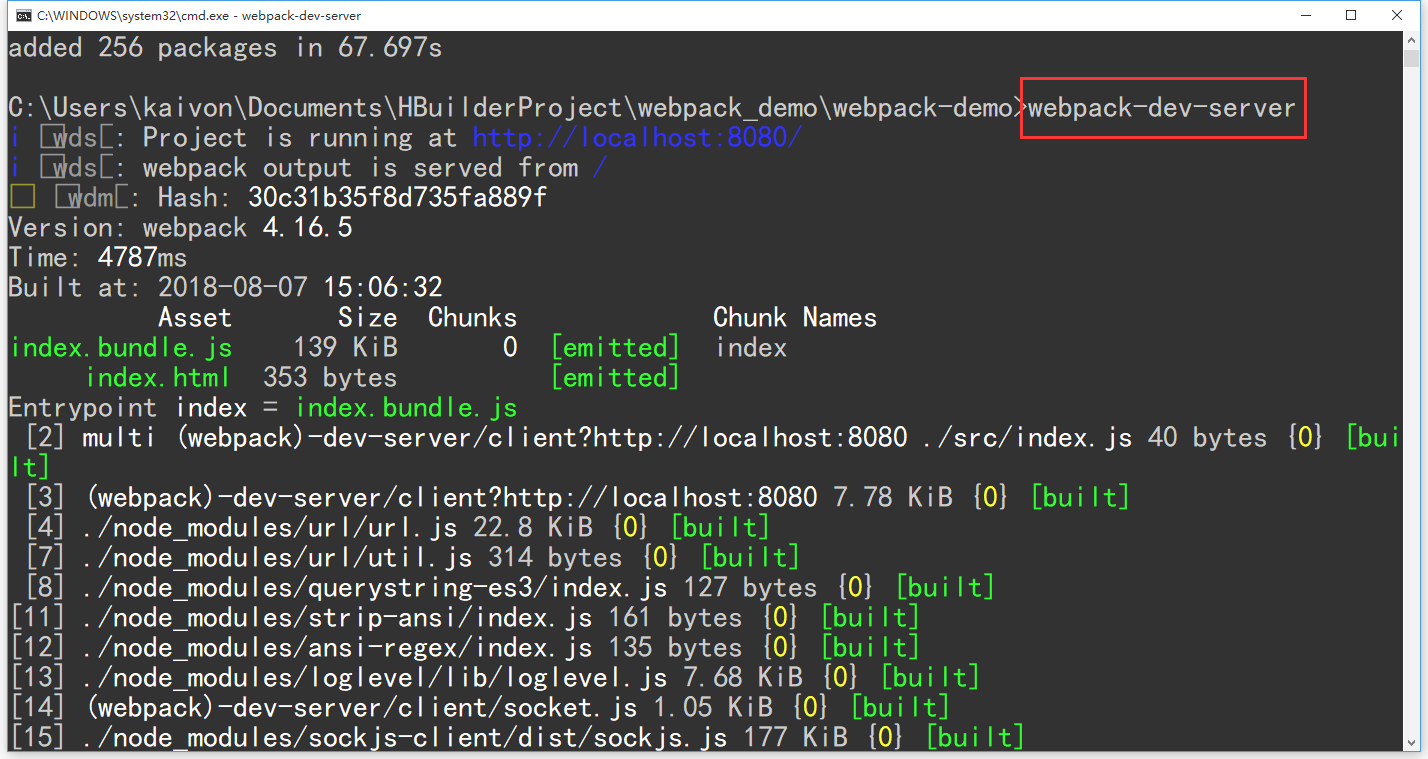Viewport: 1428px width, 759px height.
Task: Open the http://localhost:8080/ project URL
Action: pos(637,137)
